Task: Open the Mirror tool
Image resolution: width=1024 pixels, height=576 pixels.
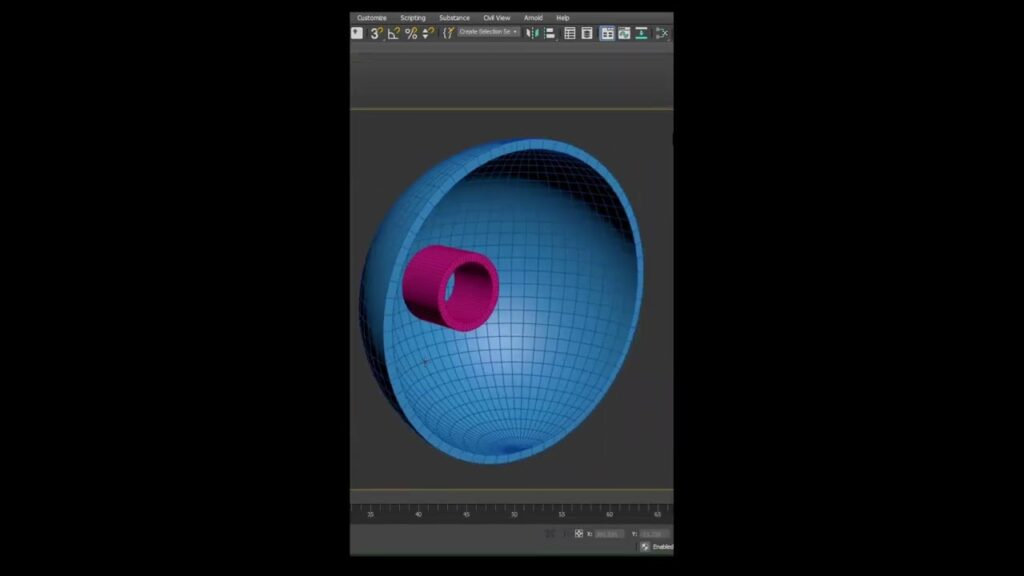Action: click(530, 33)
